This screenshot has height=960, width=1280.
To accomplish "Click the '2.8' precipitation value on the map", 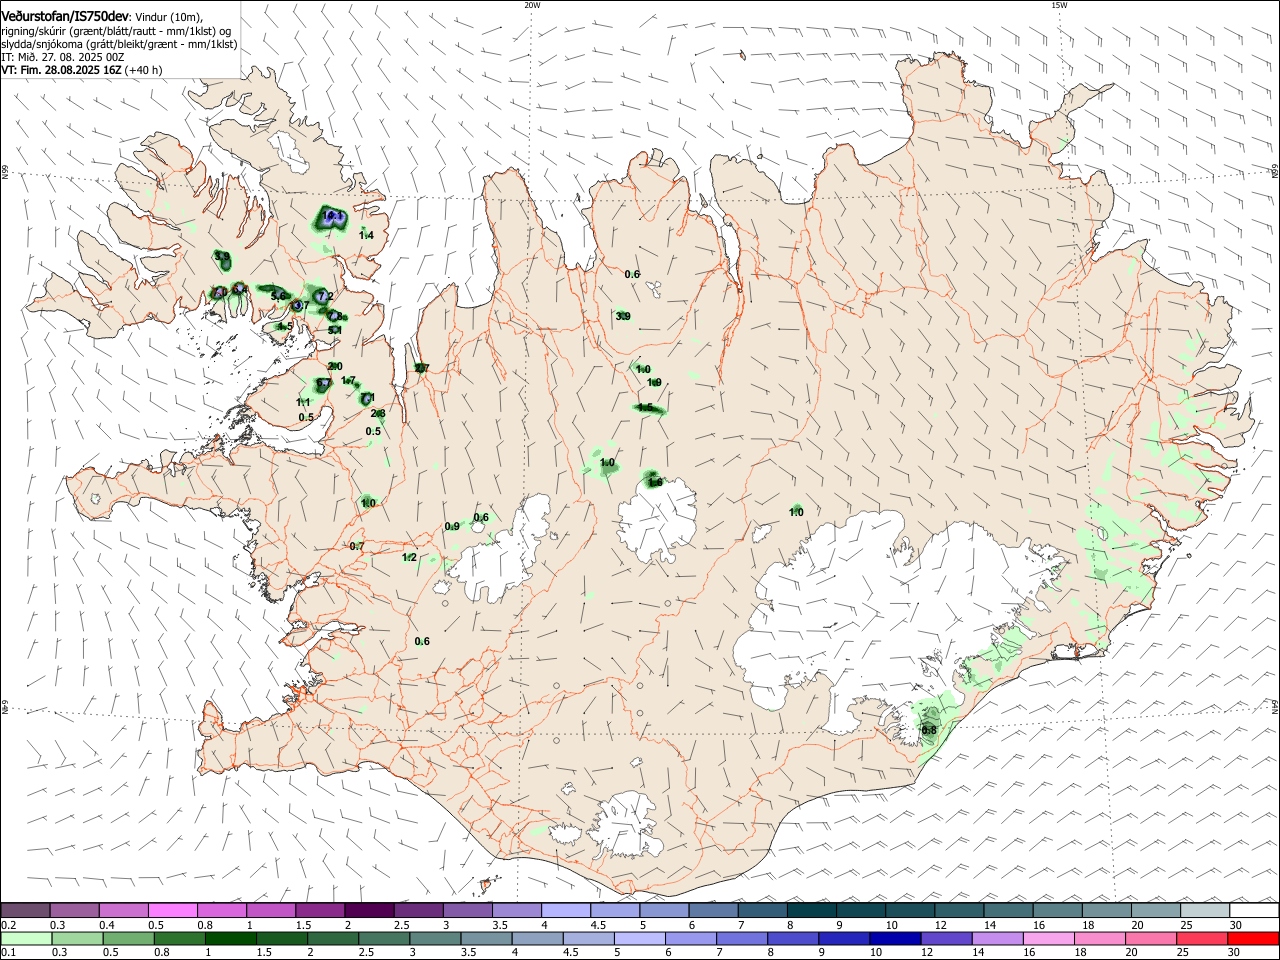I will click(x=378, y=413).
